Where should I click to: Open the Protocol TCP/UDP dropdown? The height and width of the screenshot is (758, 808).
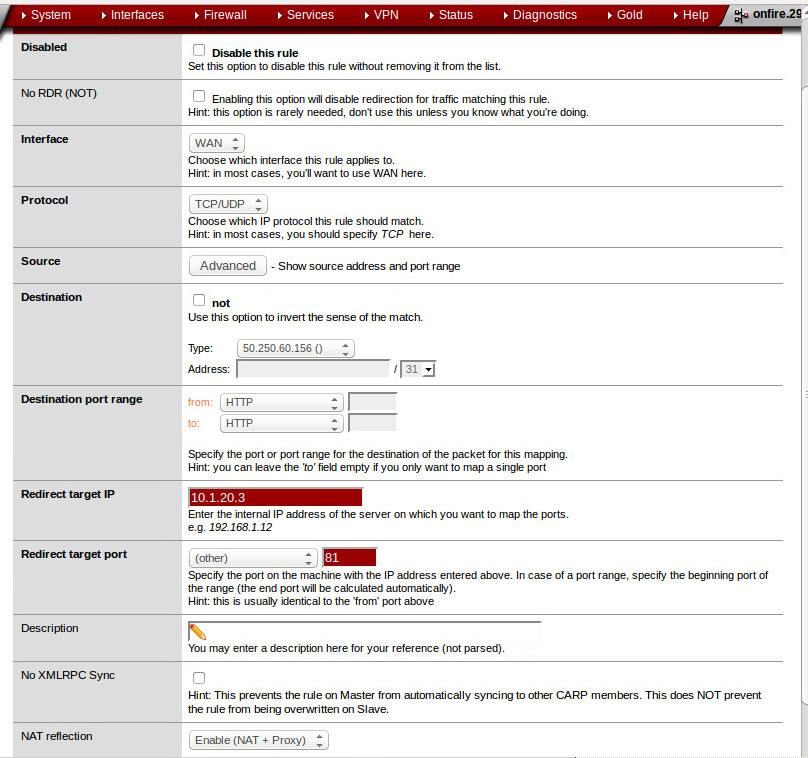[228, 204]
